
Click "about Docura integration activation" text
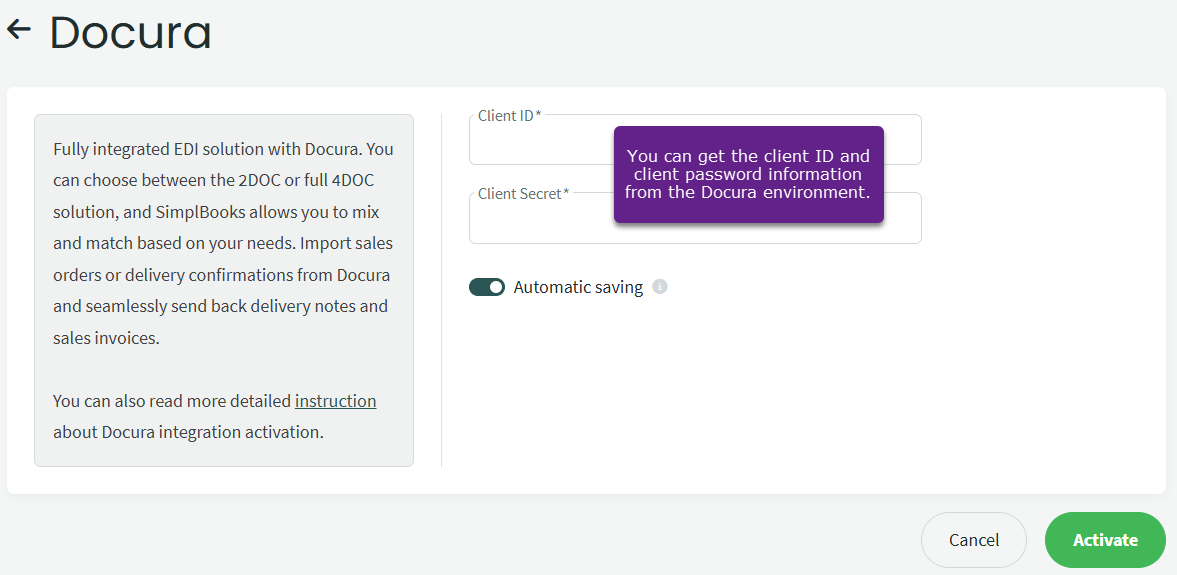pos(188,432)
